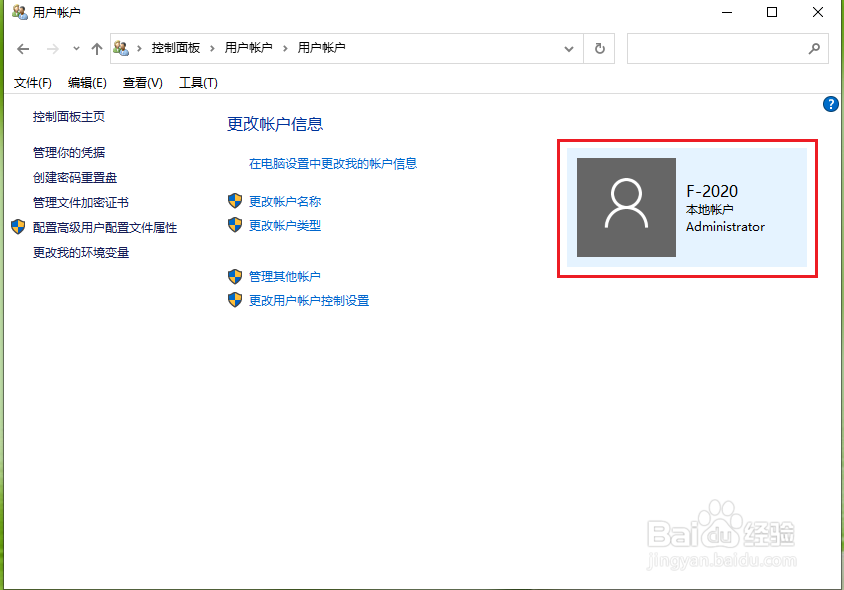The image size is (844, 590).
Task: Click the search magnifier icon
Action: point(814,48)
